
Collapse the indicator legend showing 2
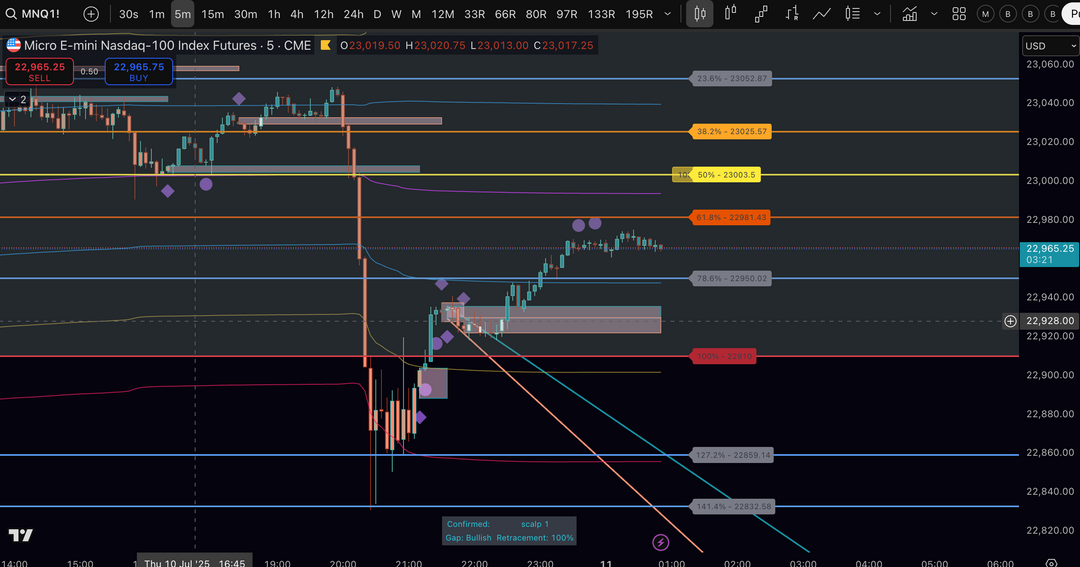17,99
